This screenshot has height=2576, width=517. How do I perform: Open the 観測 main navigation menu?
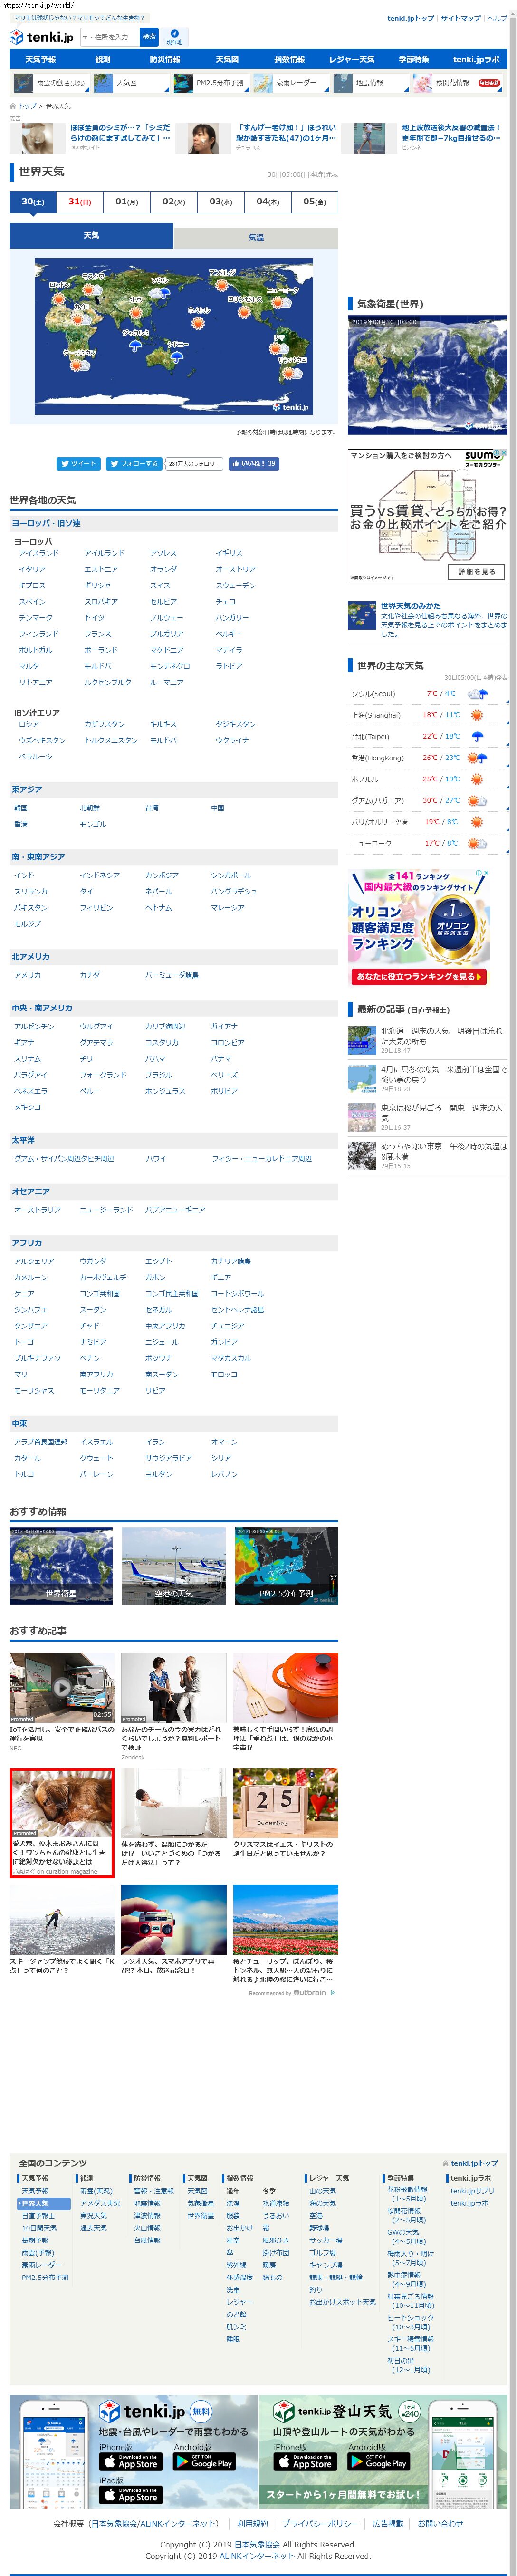[102, 60]
